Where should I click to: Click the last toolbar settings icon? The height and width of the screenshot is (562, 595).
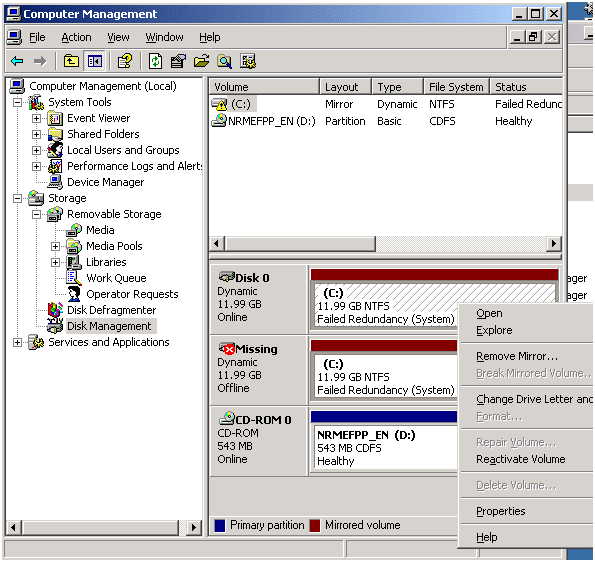248,61
